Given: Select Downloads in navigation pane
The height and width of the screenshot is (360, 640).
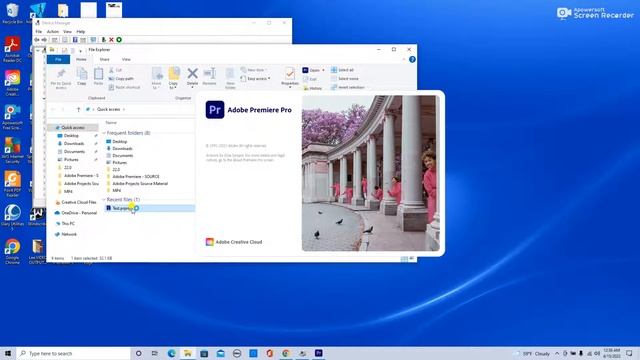Looking at the screenshot, I should click(74, 144).
